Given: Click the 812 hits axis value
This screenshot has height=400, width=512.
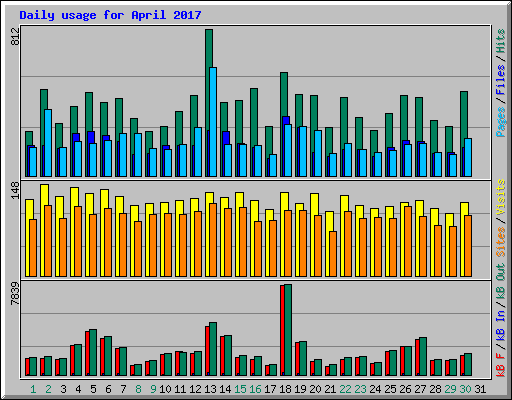Looking at the screenshot, I should pyautogui.click(x=16, y=37).
